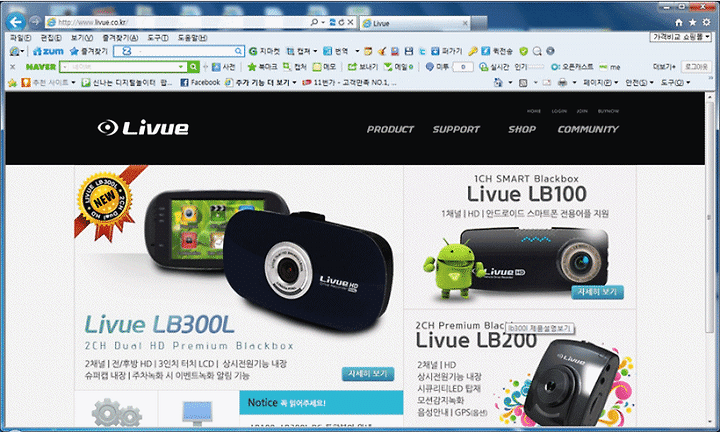Open the 파일(F) menu
The image size is (720, 432).
[21, 38]
